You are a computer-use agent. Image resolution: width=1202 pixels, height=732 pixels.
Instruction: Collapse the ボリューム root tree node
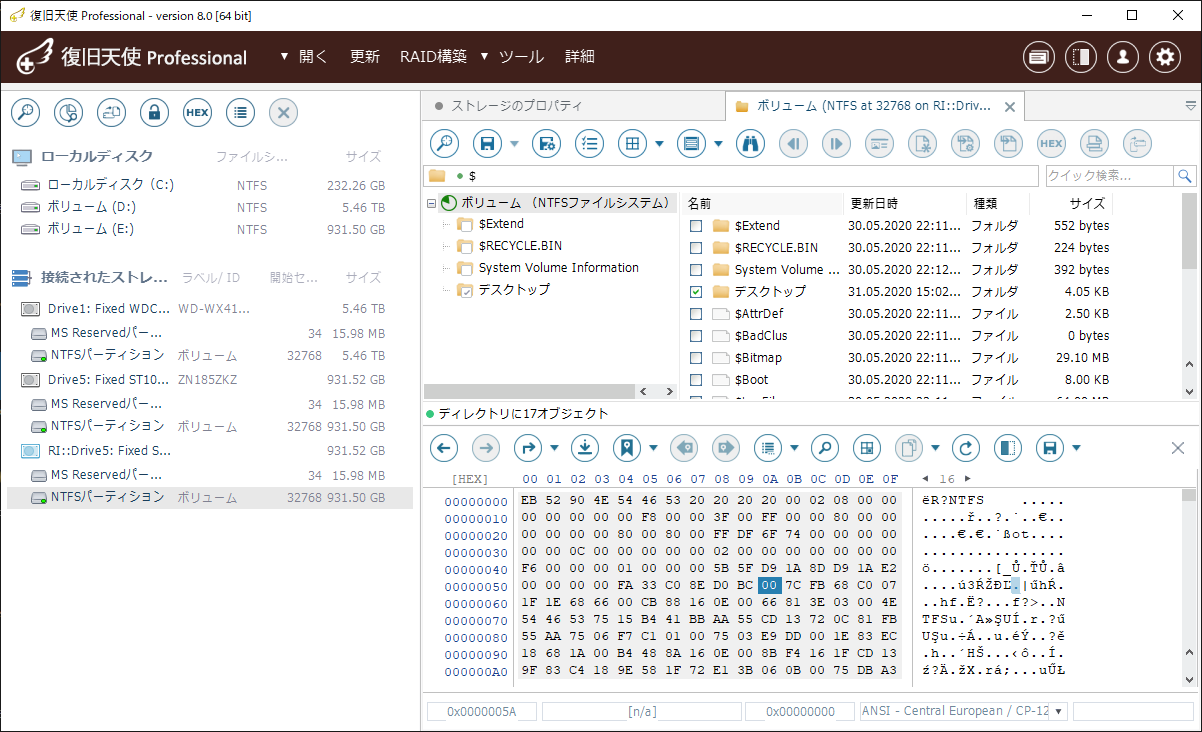tap(431, 203)
